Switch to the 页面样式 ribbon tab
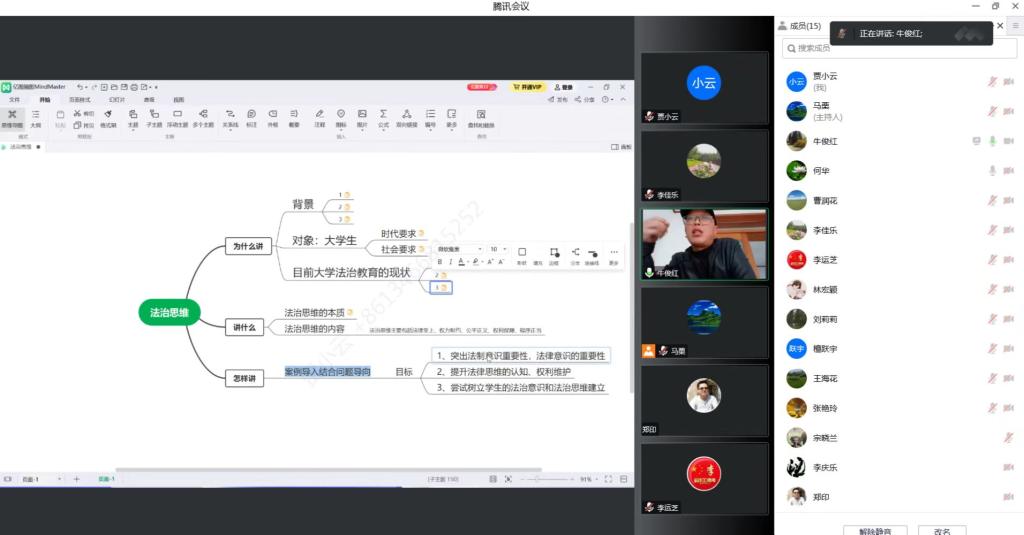 78,100
